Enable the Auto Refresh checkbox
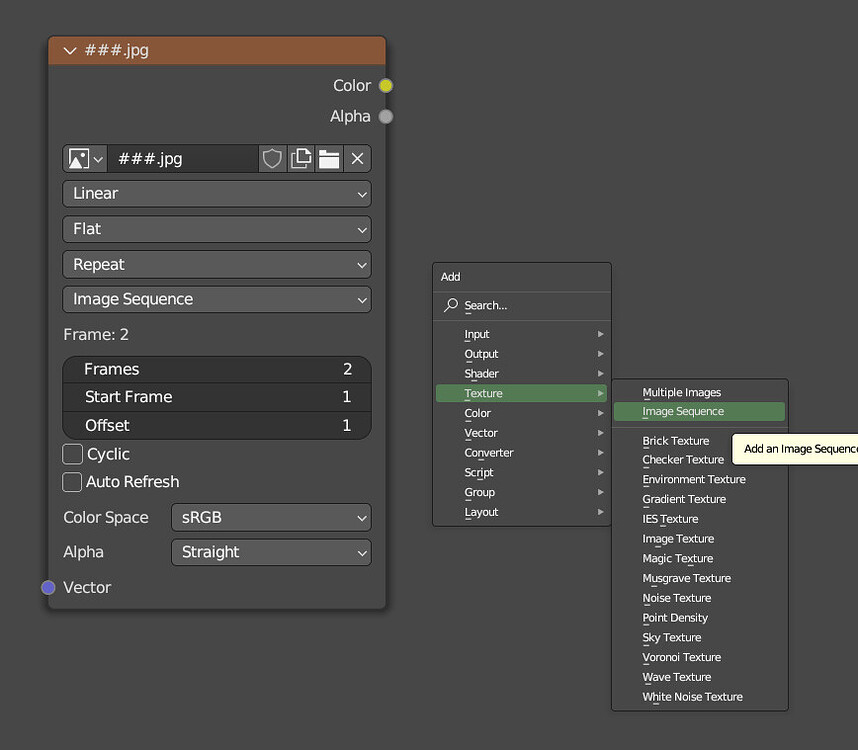 tap(72, 482)
